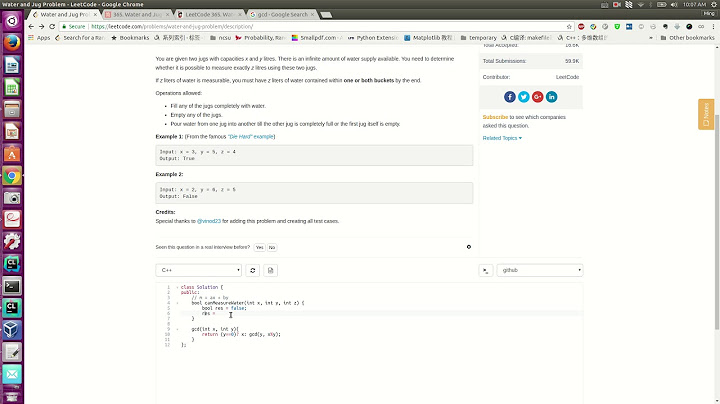Share the problem on Google Plus
This screenshot has width=720, height=404.
[x=538, y=97]
